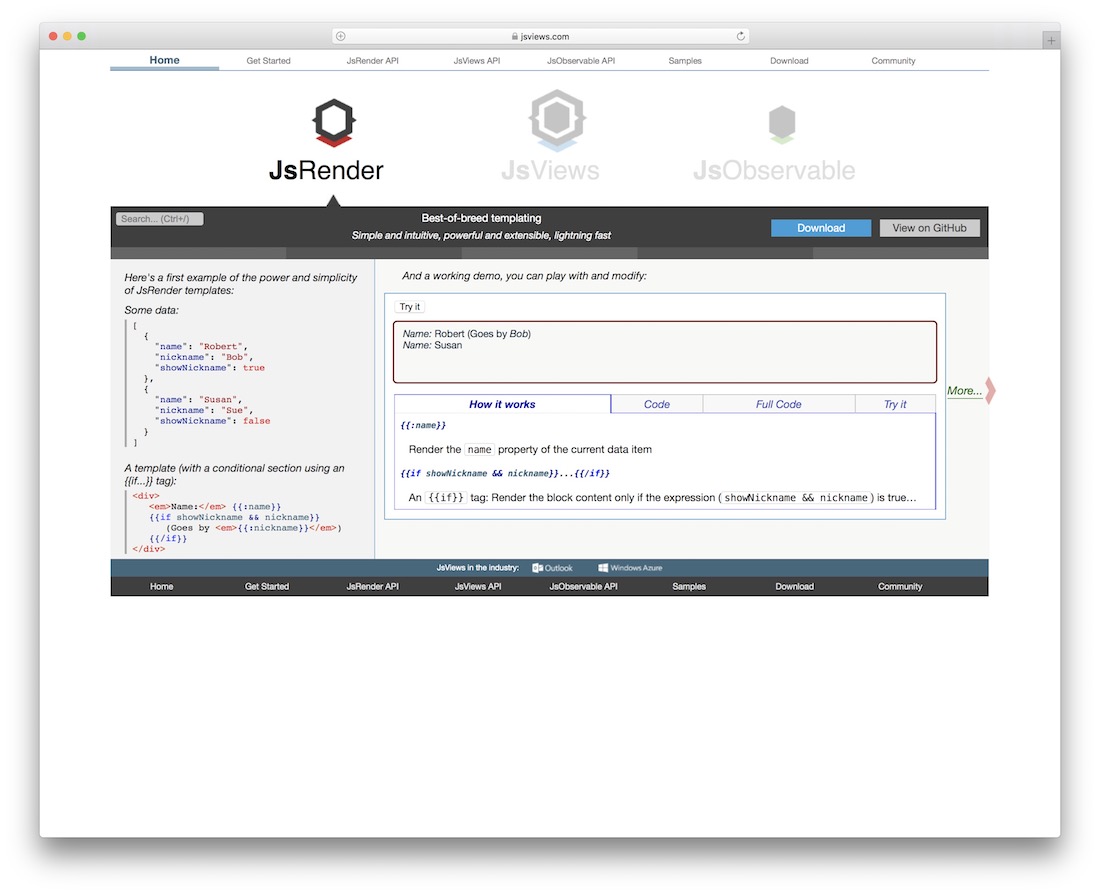Select the JsObservable hexagon logo
The width and height of the screenshot is (1100, 894).
(x=781, y=123)
